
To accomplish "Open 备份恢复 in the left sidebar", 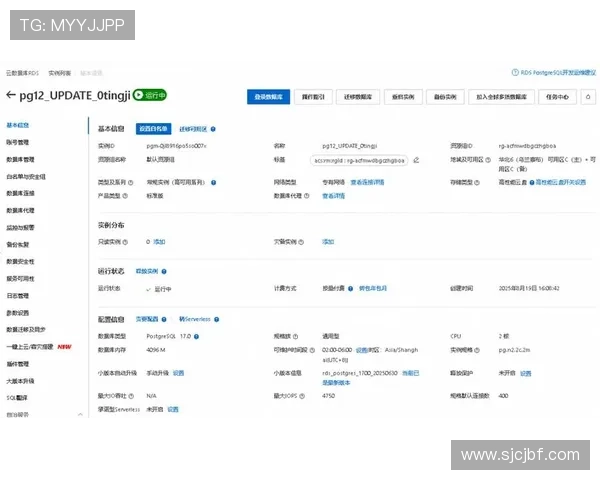I will [x=18, y=245].
